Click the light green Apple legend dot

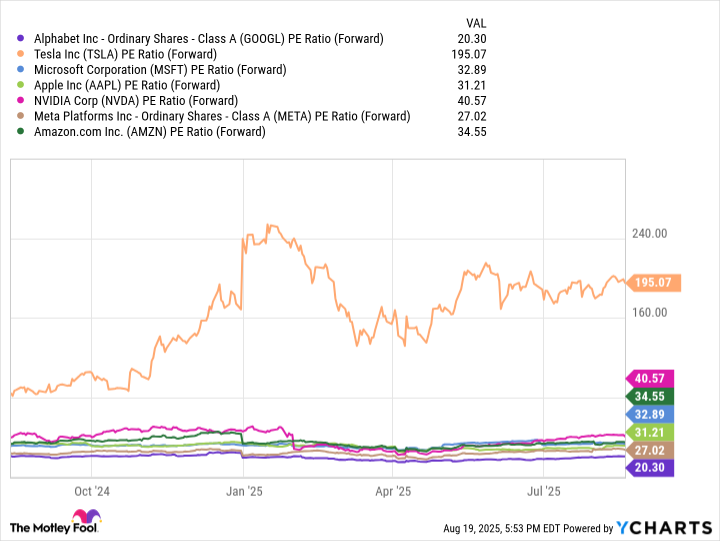point(20,85)
